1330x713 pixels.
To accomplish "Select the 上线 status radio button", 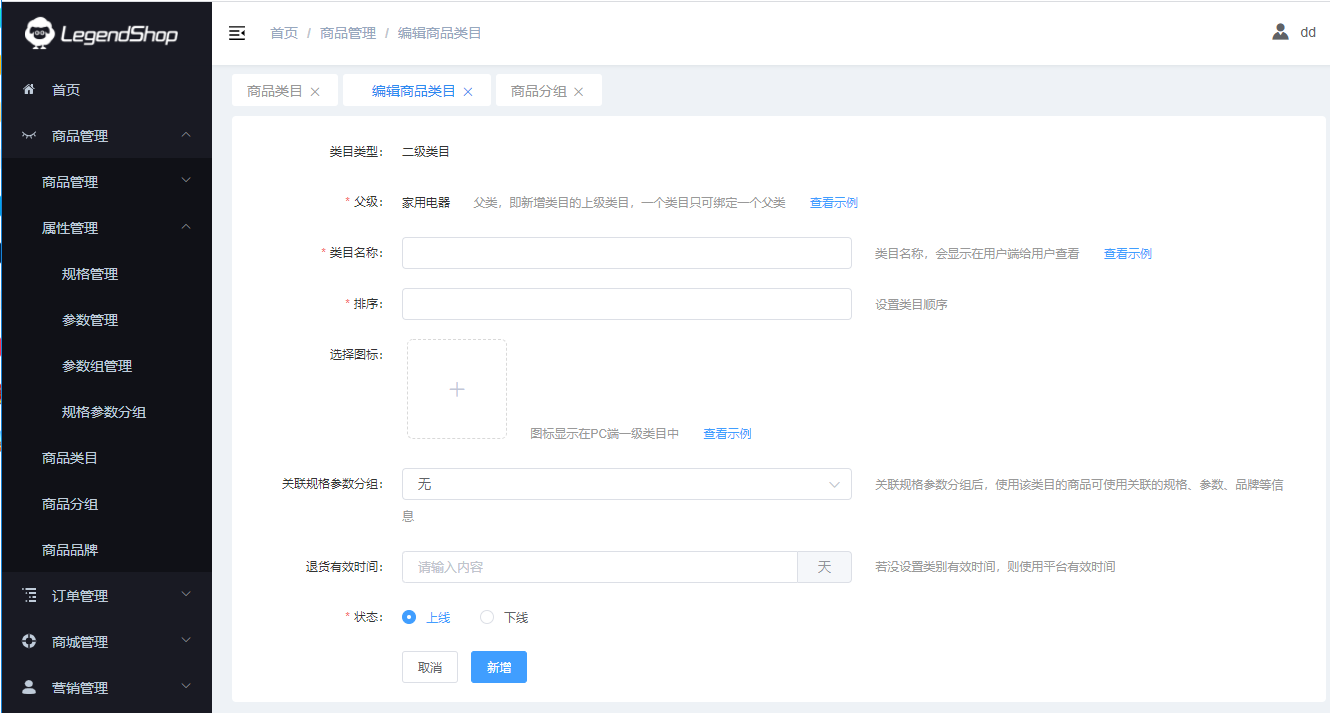I will point(409,617).
